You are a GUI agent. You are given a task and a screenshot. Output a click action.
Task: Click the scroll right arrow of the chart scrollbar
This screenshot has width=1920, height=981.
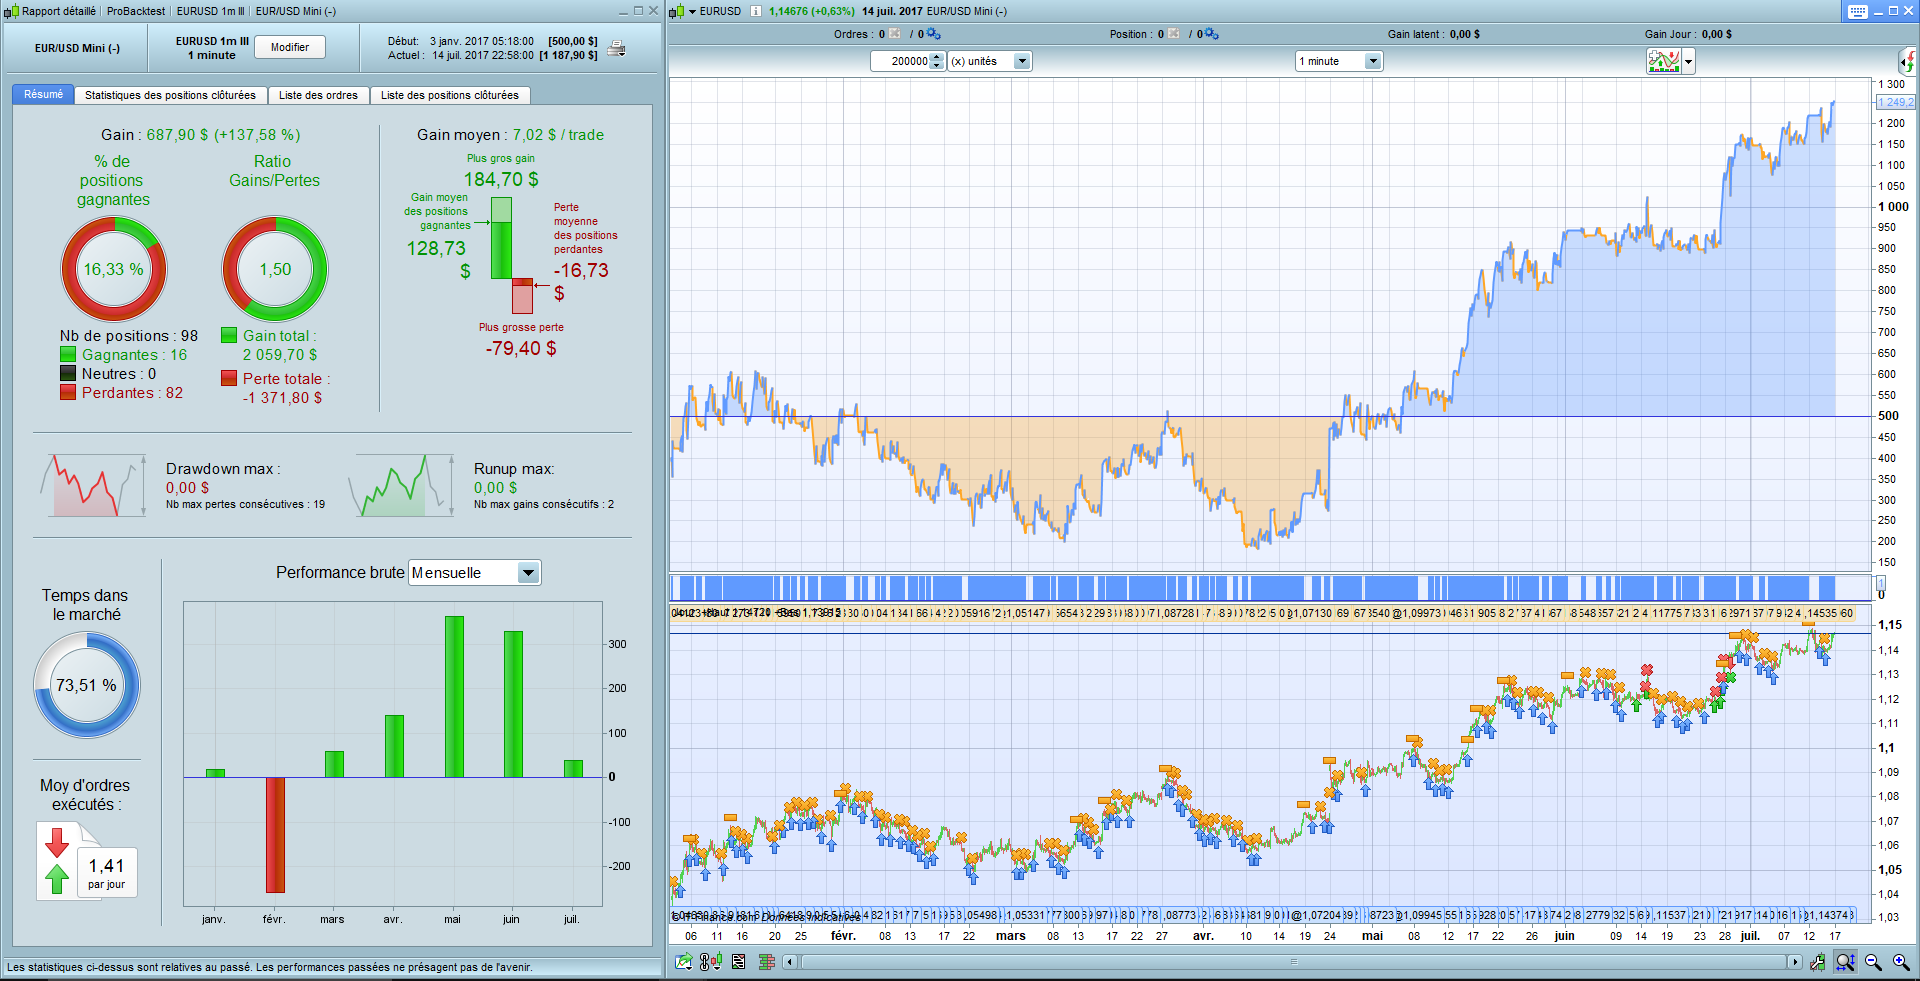click(1795, 962)
